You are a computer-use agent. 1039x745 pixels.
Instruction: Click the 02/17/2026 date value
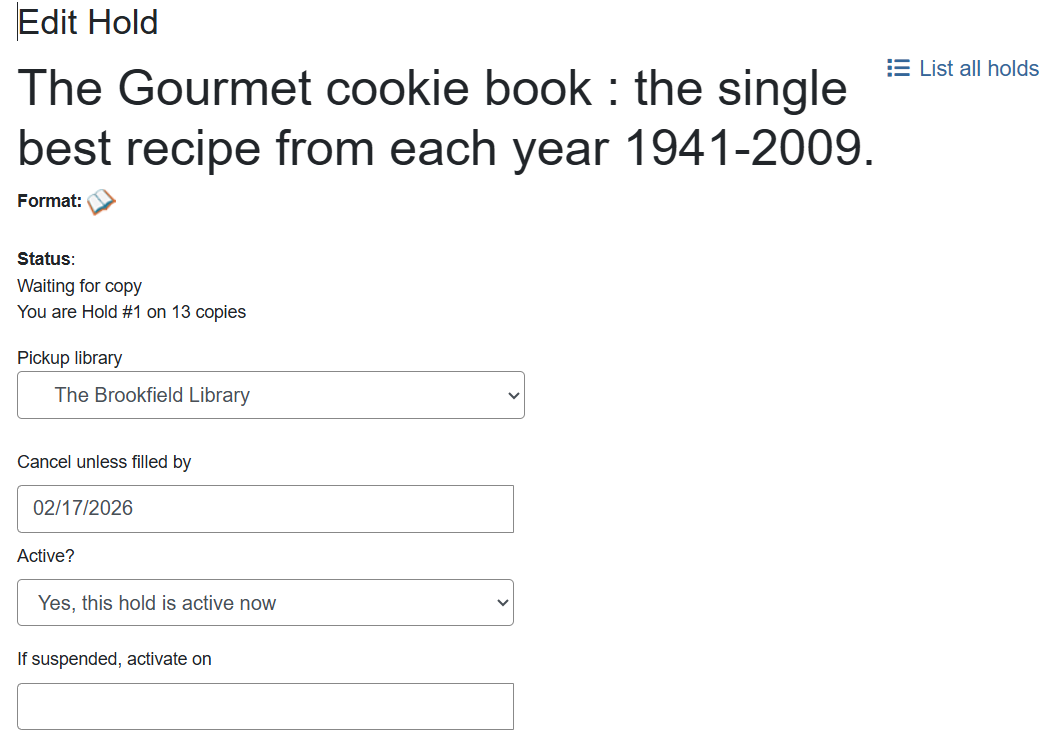coord(83,508)
